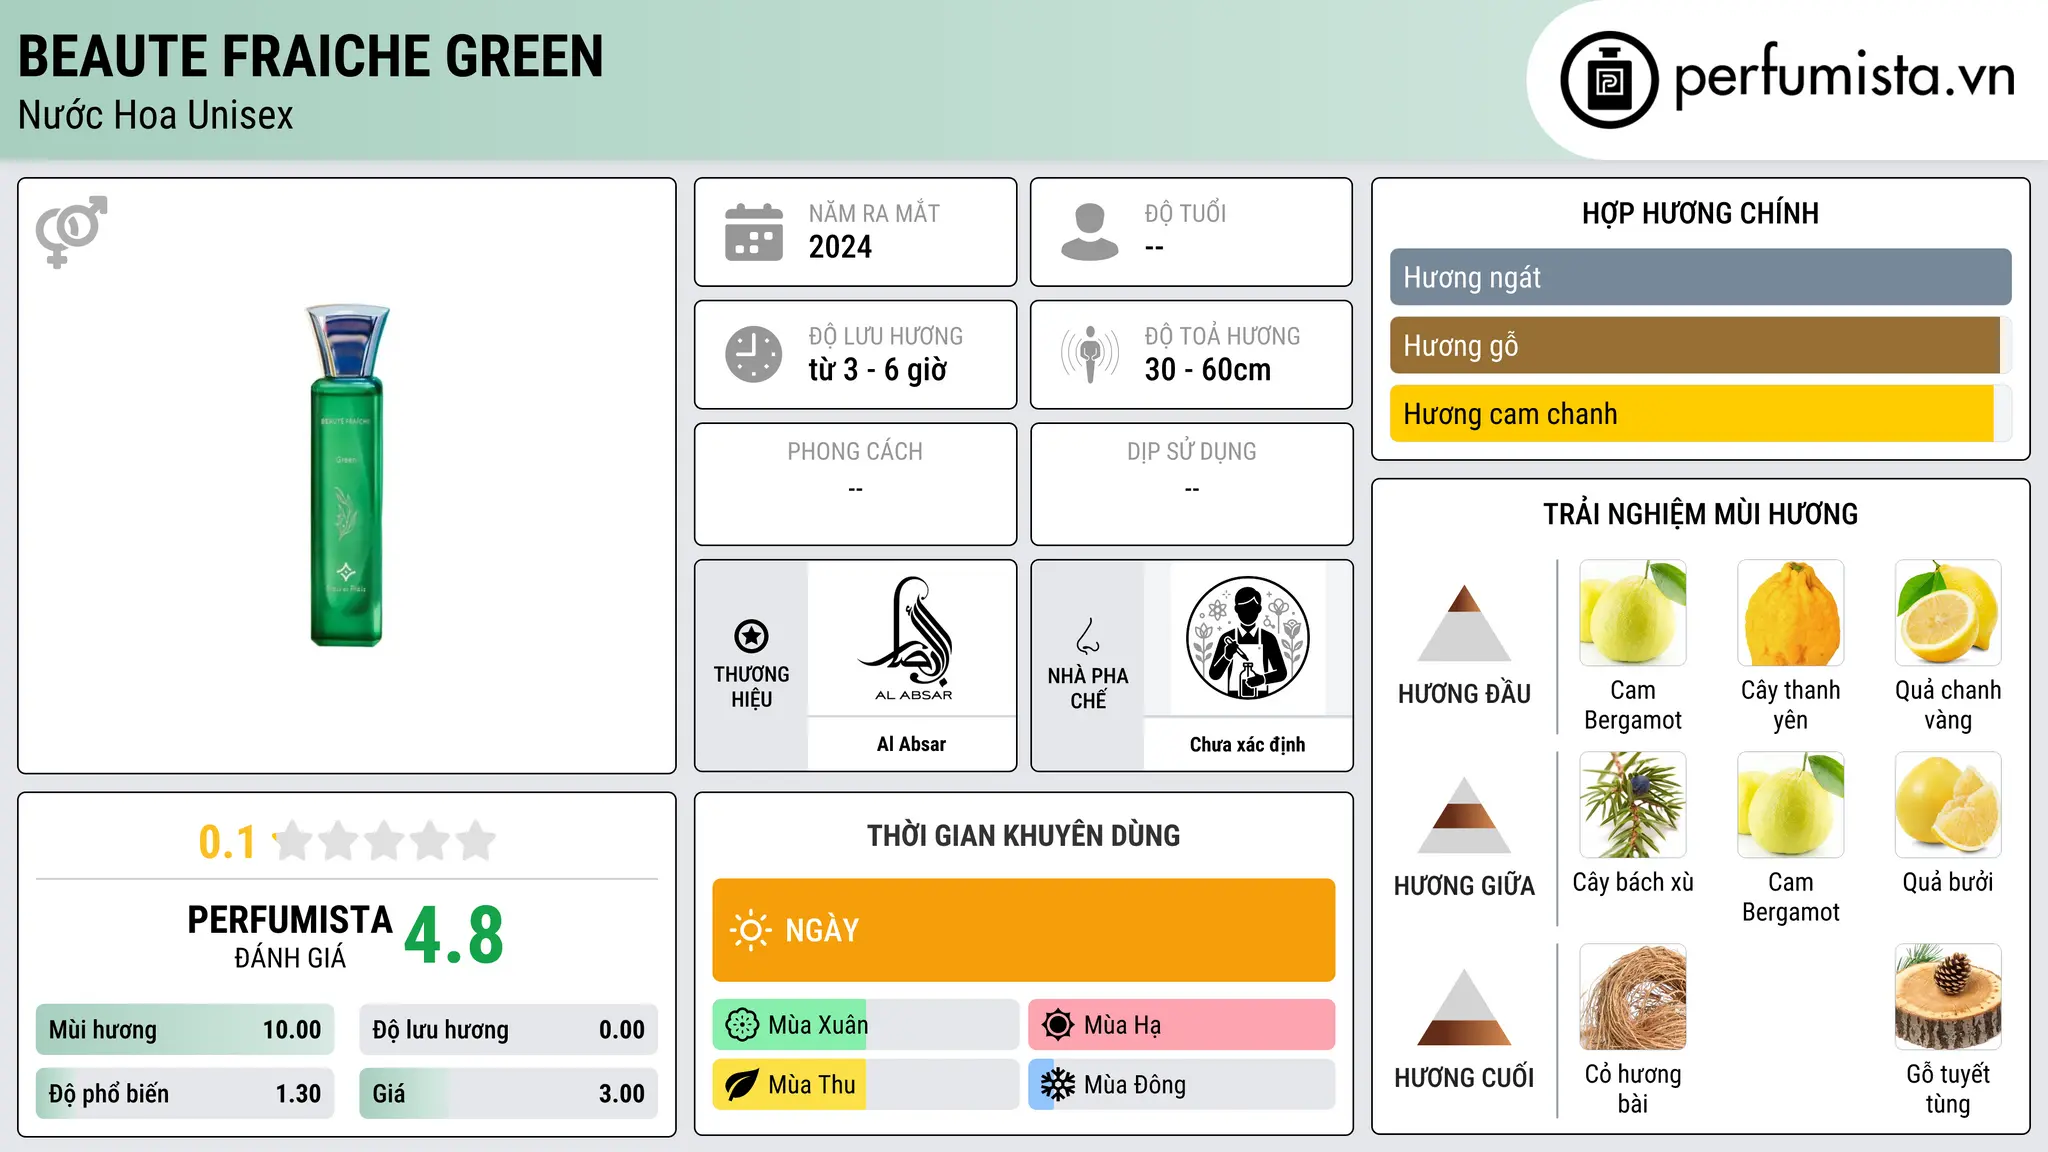Click the leaf icon for Mùa Thu
This screenshot has width=2048, height=1152.
[x=742, y=1085]
